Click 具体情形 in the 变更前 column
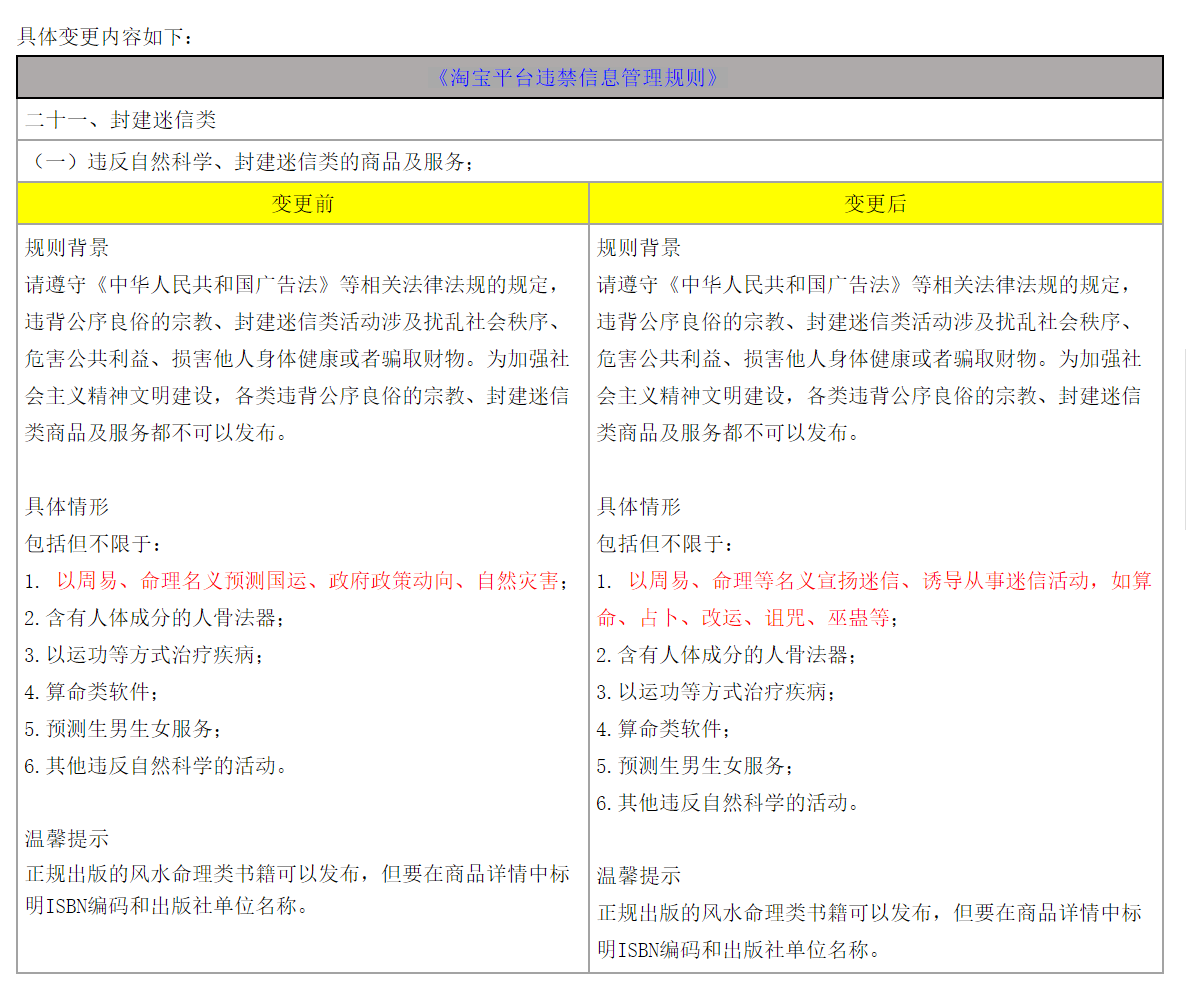1186x993 pixels. click(67, 506)
